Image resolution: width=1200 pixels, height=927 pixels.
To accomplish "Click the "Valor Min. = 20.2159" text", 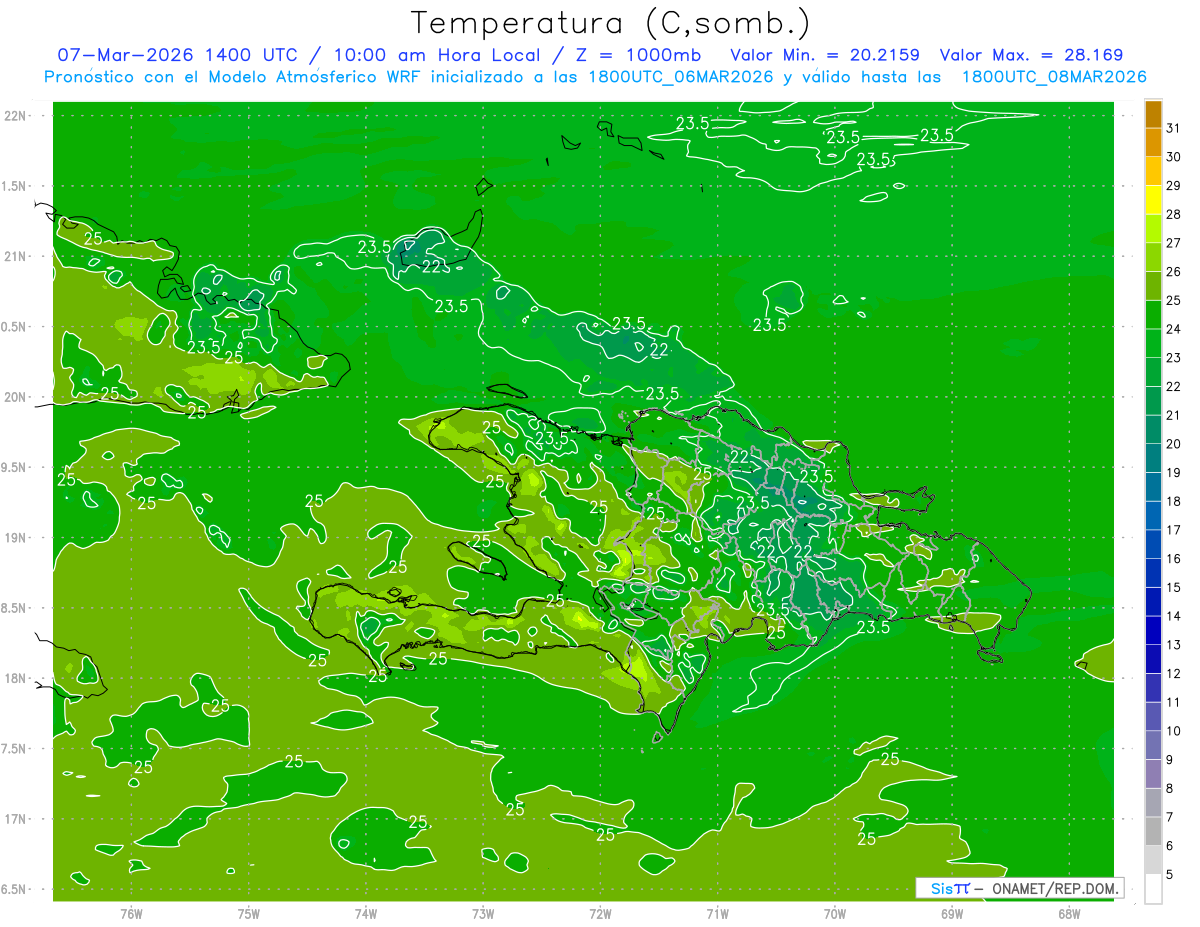I will pos(825,55).
